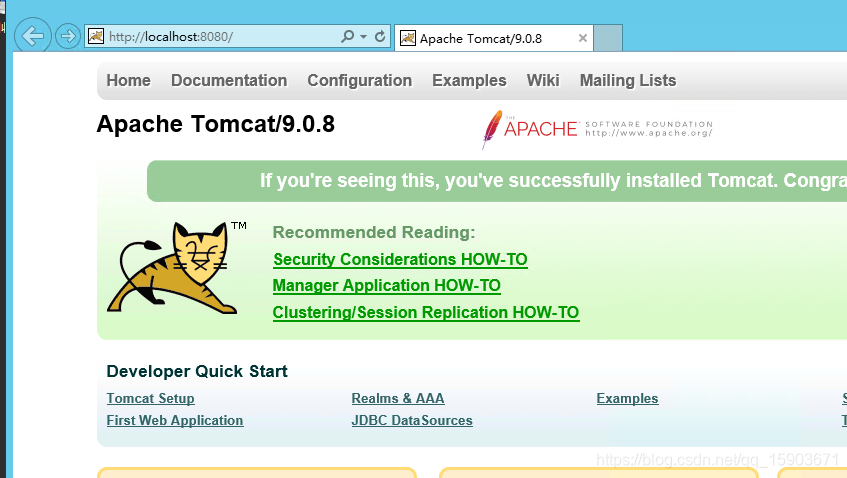Click the successfully installed Tomcat banner
Screen dimensions: 847x478
point(497,181)
